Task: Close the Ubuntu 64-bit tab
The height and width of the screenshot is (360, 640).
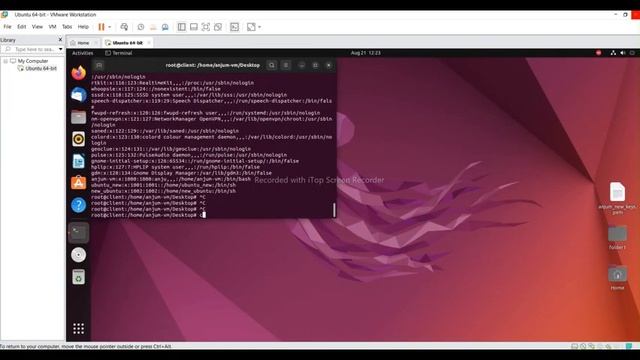Action: pos(149,43)
